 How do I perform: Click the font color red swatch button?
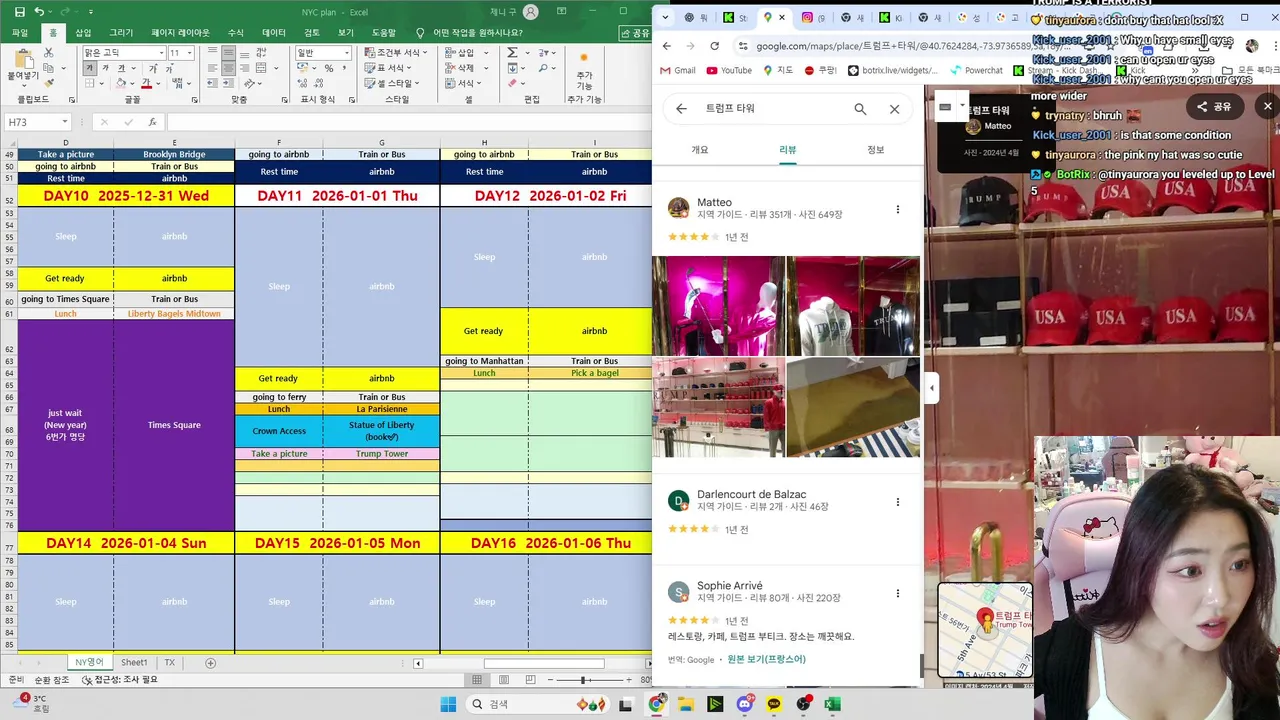(146, 83)
